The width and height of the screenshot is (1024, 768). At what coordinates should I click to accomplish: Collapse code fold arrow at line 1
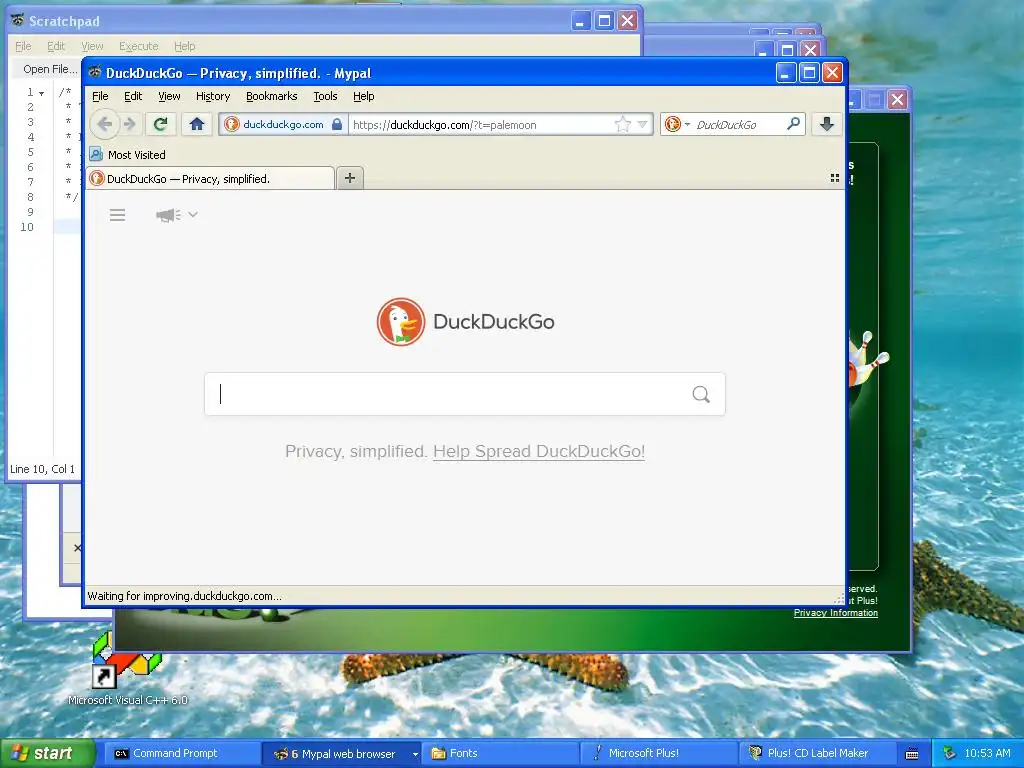pyautogui.click(x=42, y=93)
